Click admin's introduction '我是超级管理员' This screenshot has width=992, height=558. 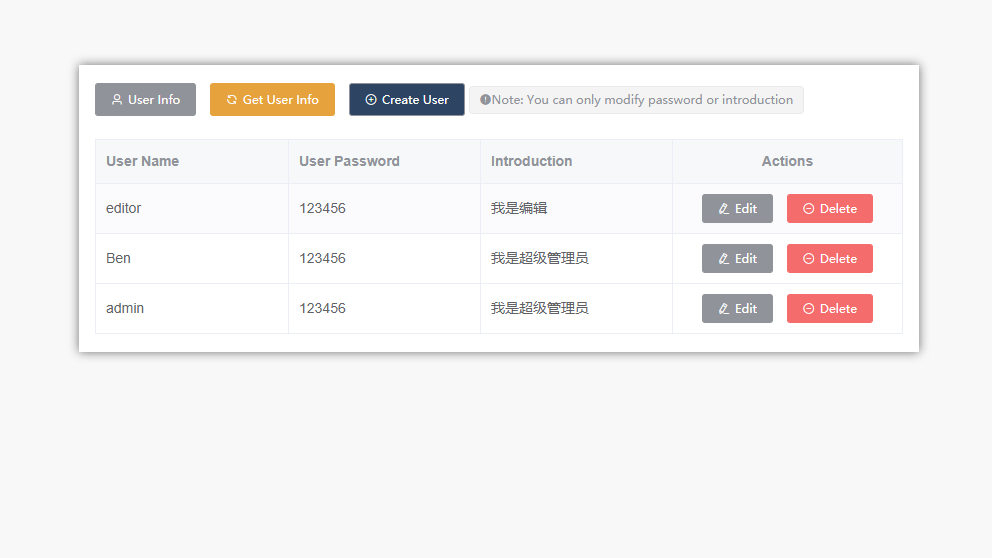(x=540, y=308)
